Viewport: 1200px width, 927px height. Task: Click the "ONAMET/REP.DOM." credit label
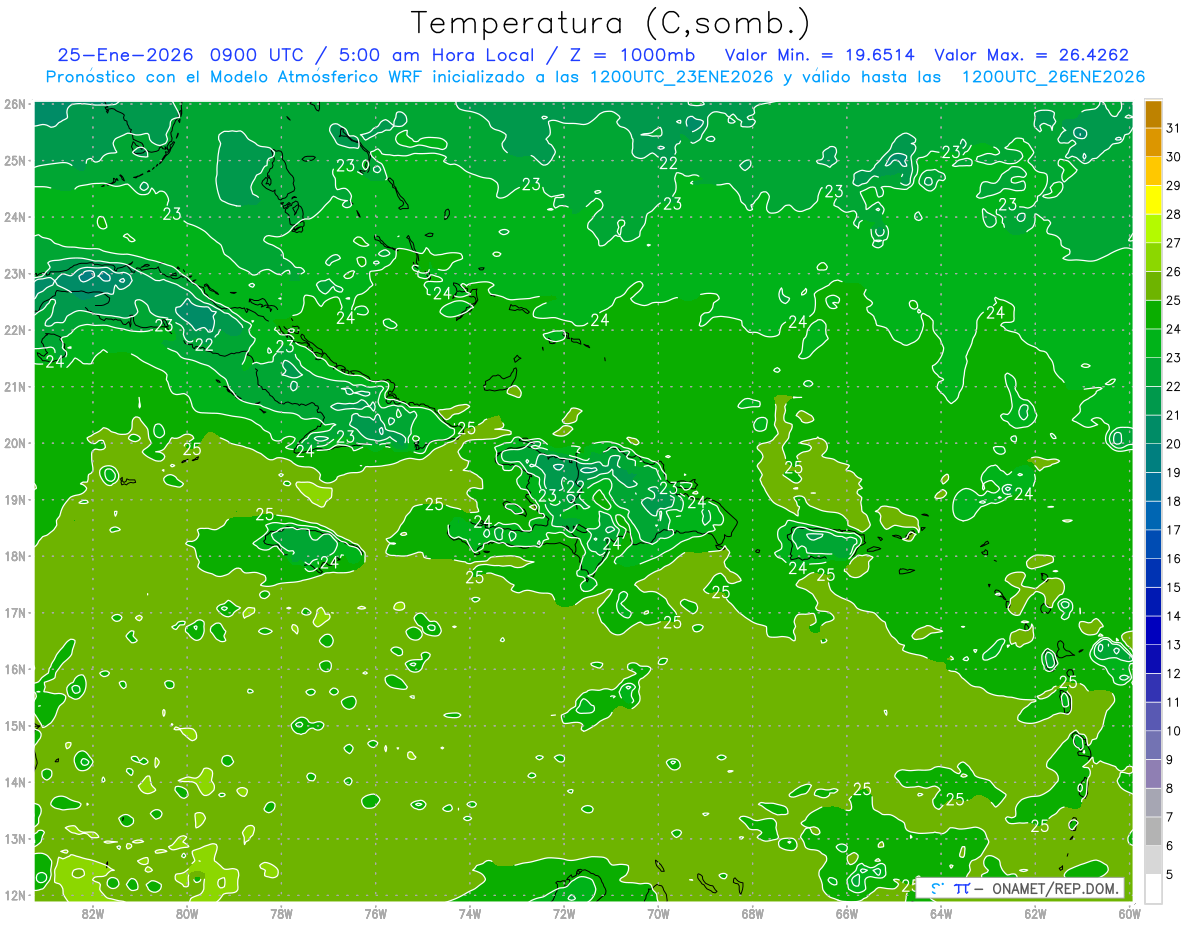[1054, 888]
